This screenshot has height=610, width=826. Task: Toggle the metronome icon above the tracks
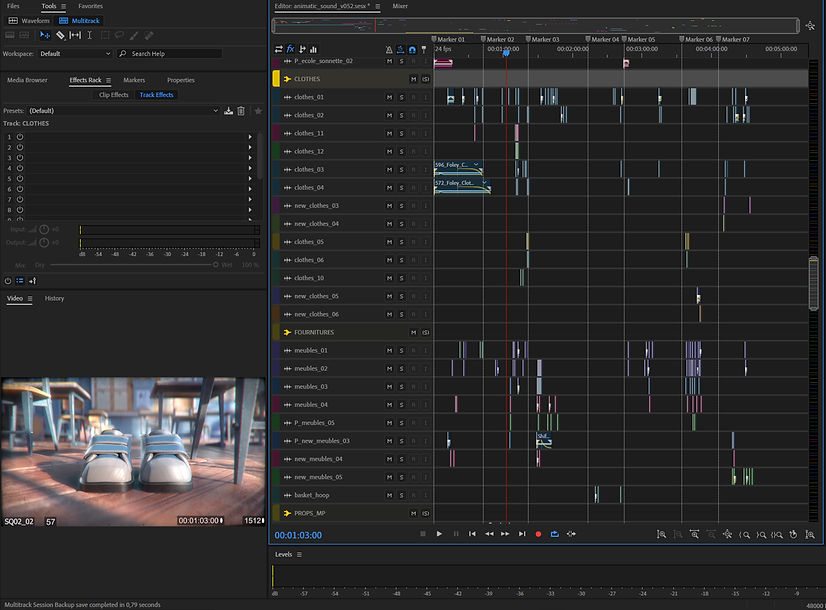[390, 49]
